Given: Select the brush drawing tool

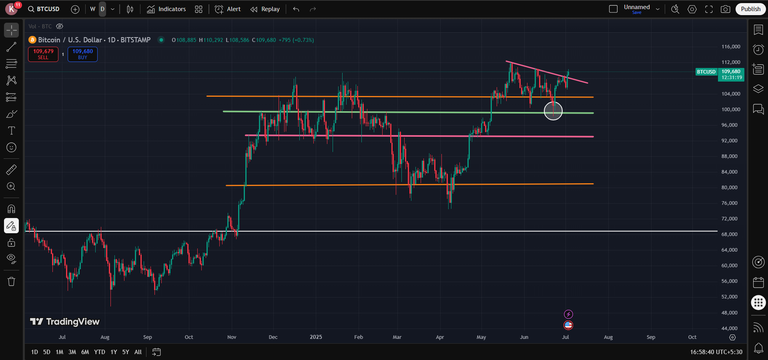Looking at the screenshot, I should 11,114.
